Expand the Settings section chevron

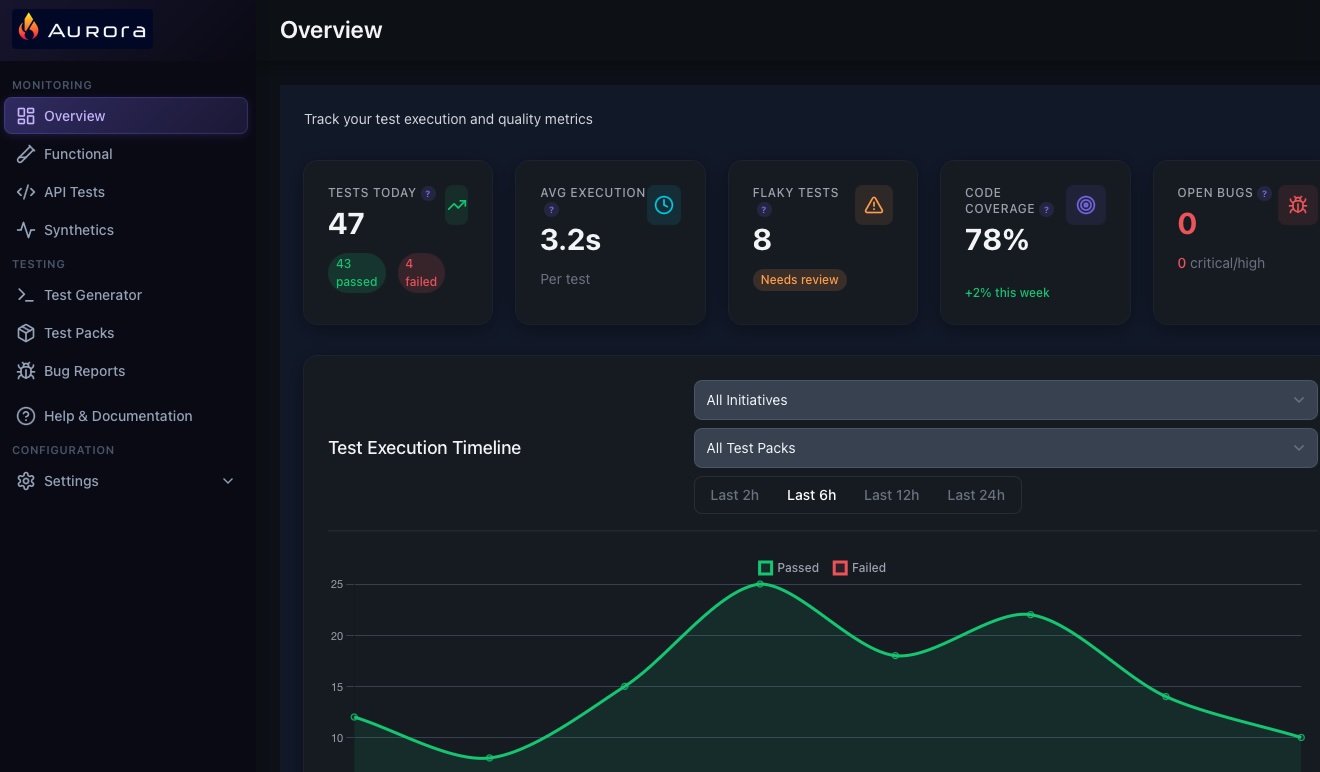tap(228, 481)
